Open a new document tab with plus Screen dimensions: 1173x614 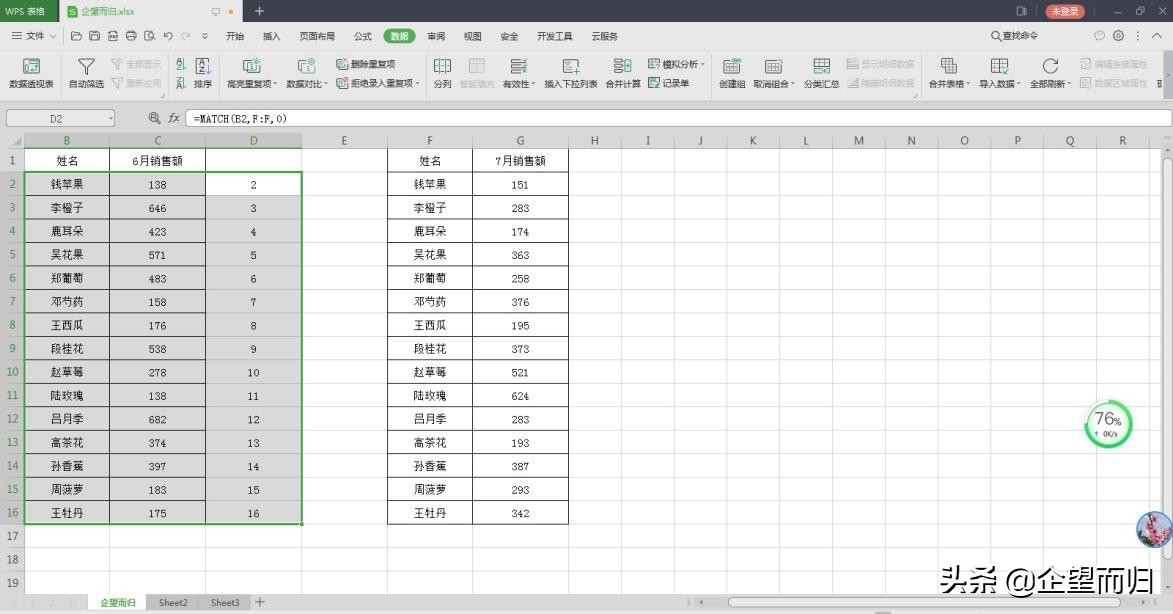point(259,11)
